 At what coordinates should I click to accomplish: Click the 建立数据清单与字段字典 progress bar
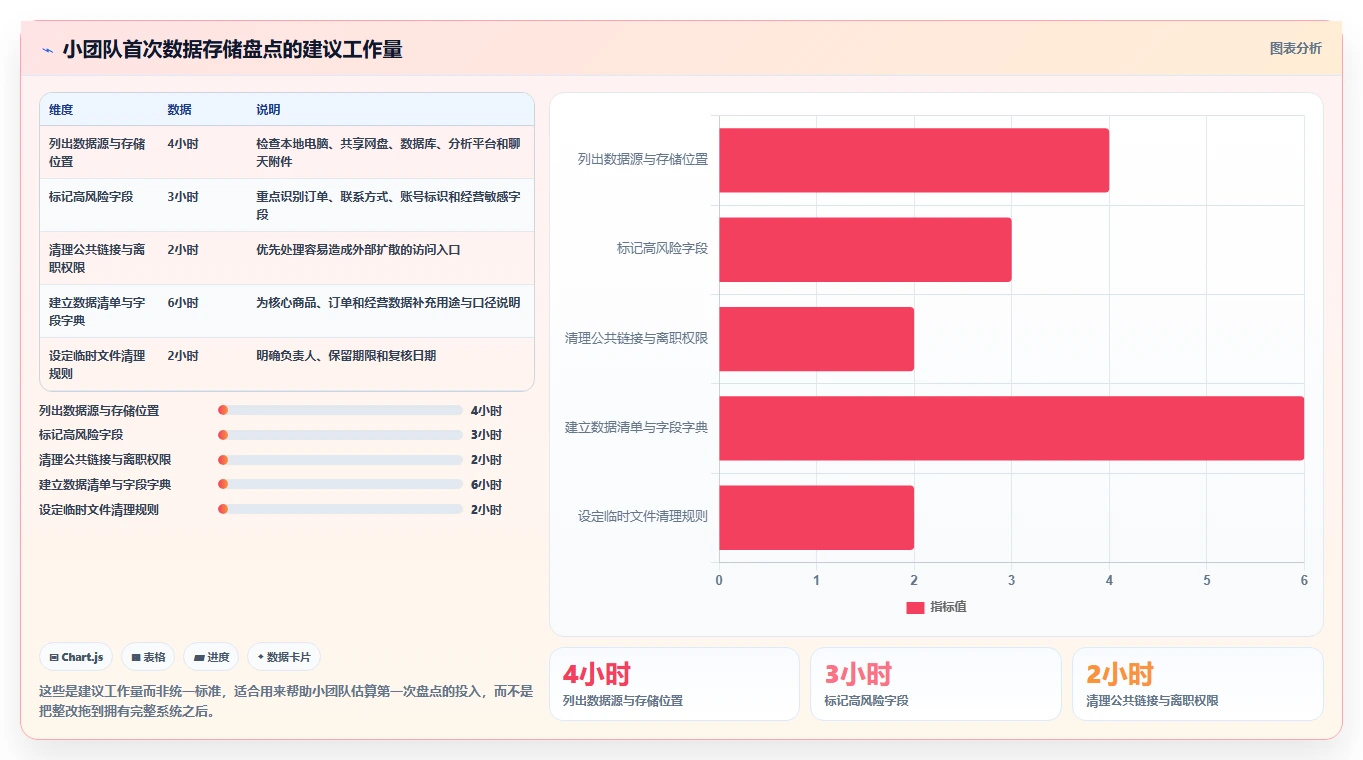click(x=340, y=485)
